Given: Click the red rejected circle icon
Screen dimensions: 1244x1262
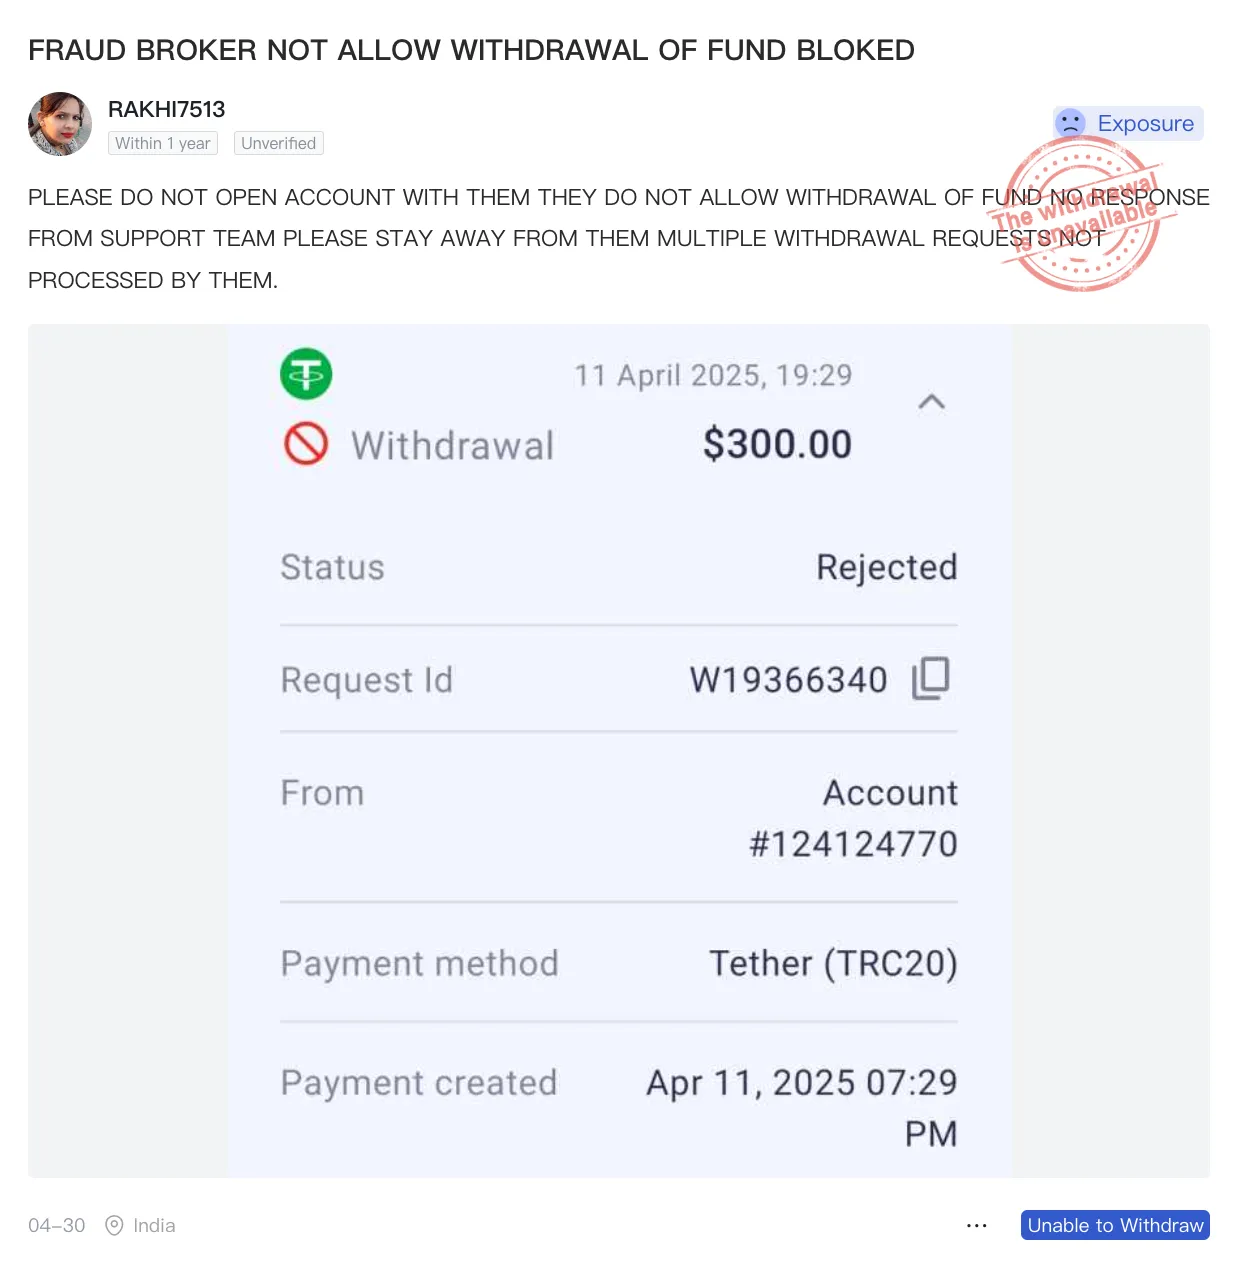Looking at the screenshot, I should [x=306, y=443].
